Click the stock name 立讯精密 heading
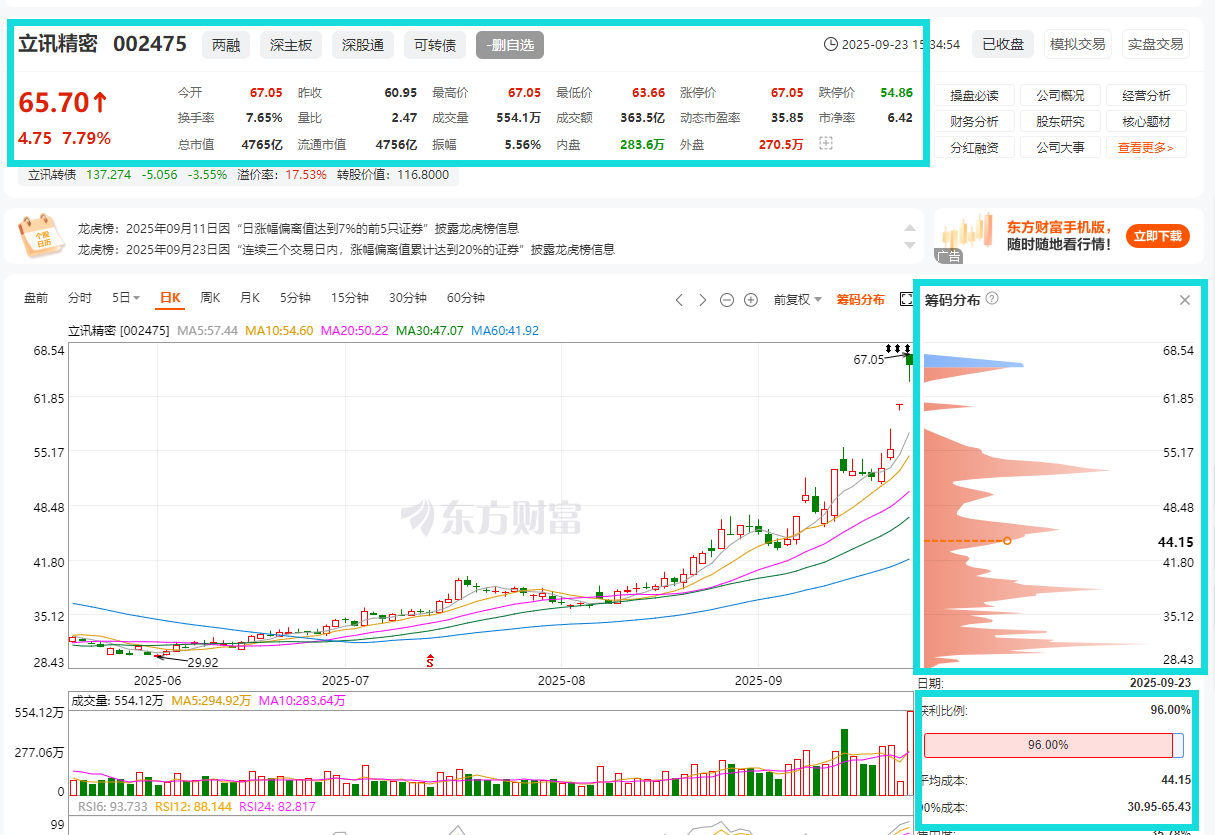The image size is (1215, 835). pos(58,44)
